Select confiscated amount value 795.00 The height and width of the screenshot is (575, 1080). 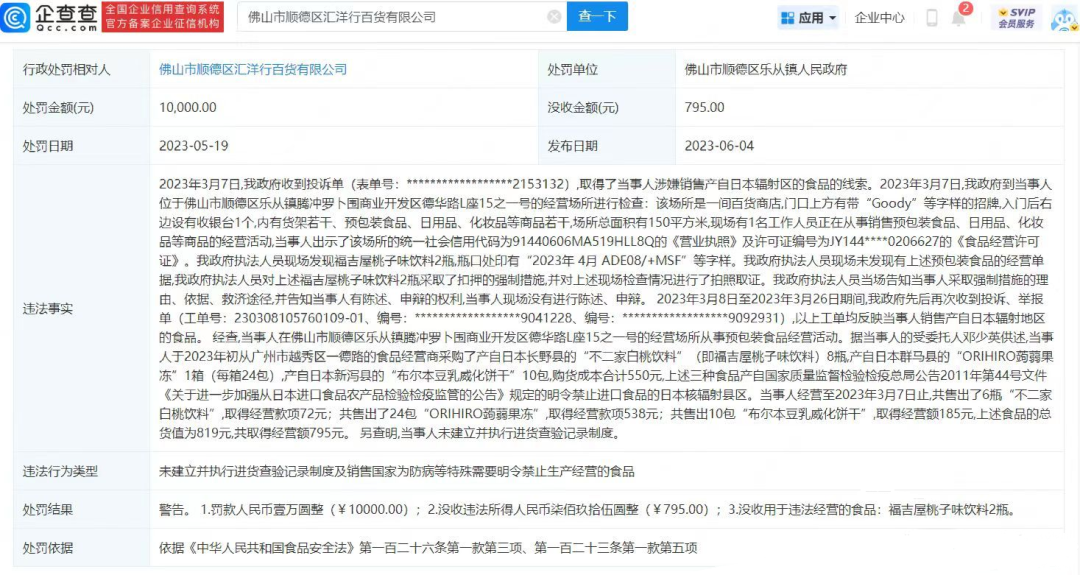click(704, 107)
